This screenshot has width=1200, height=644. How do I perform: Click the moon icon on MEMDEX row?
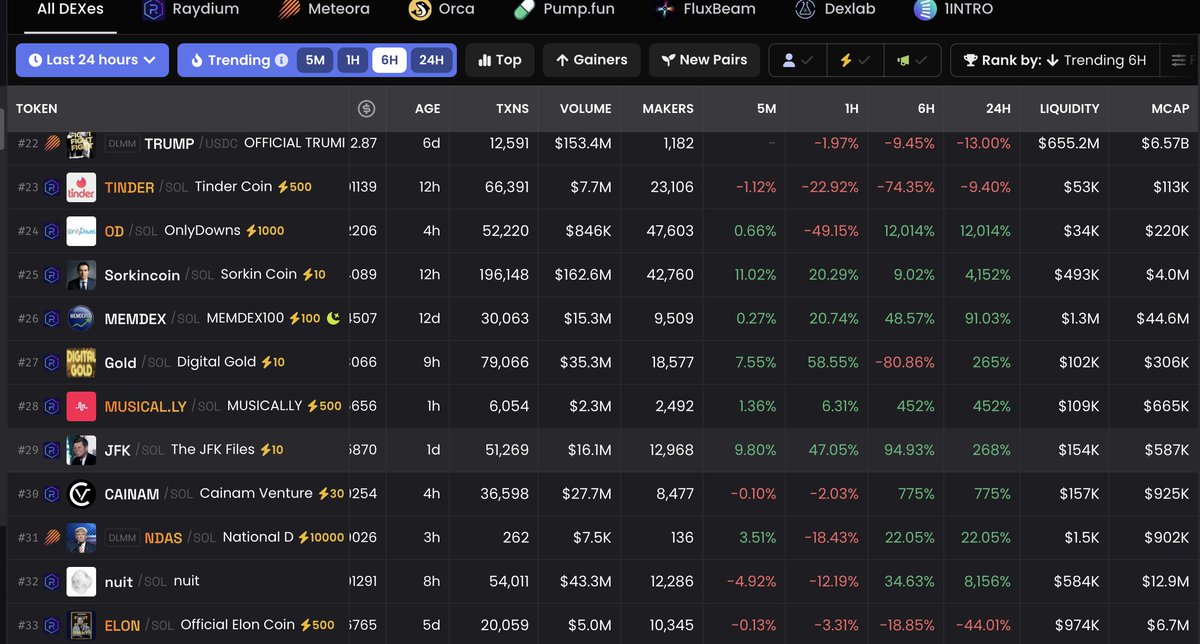point(334,319)
